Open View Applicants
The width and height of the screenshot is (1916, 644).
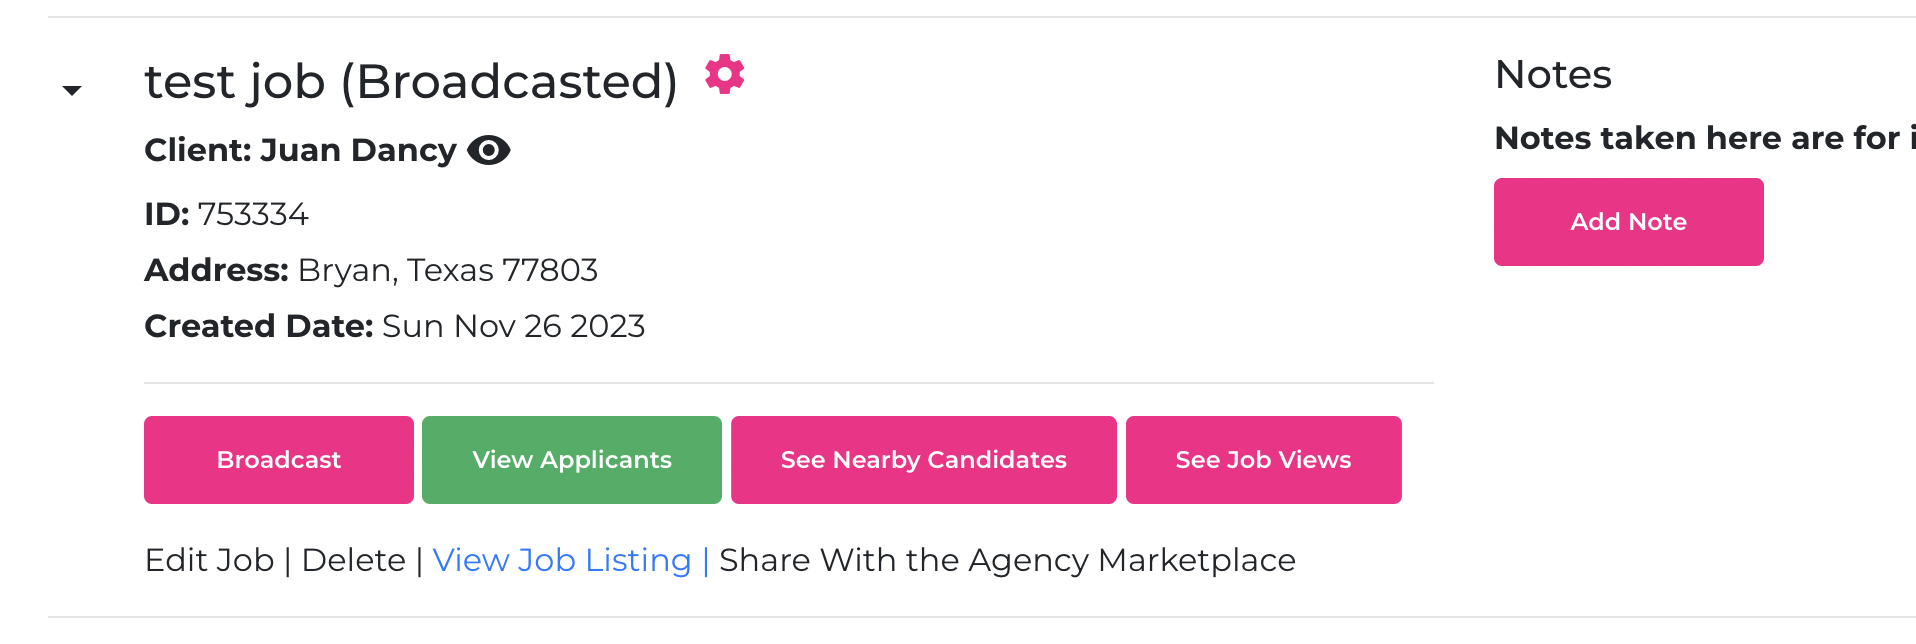tap(571, 460)
